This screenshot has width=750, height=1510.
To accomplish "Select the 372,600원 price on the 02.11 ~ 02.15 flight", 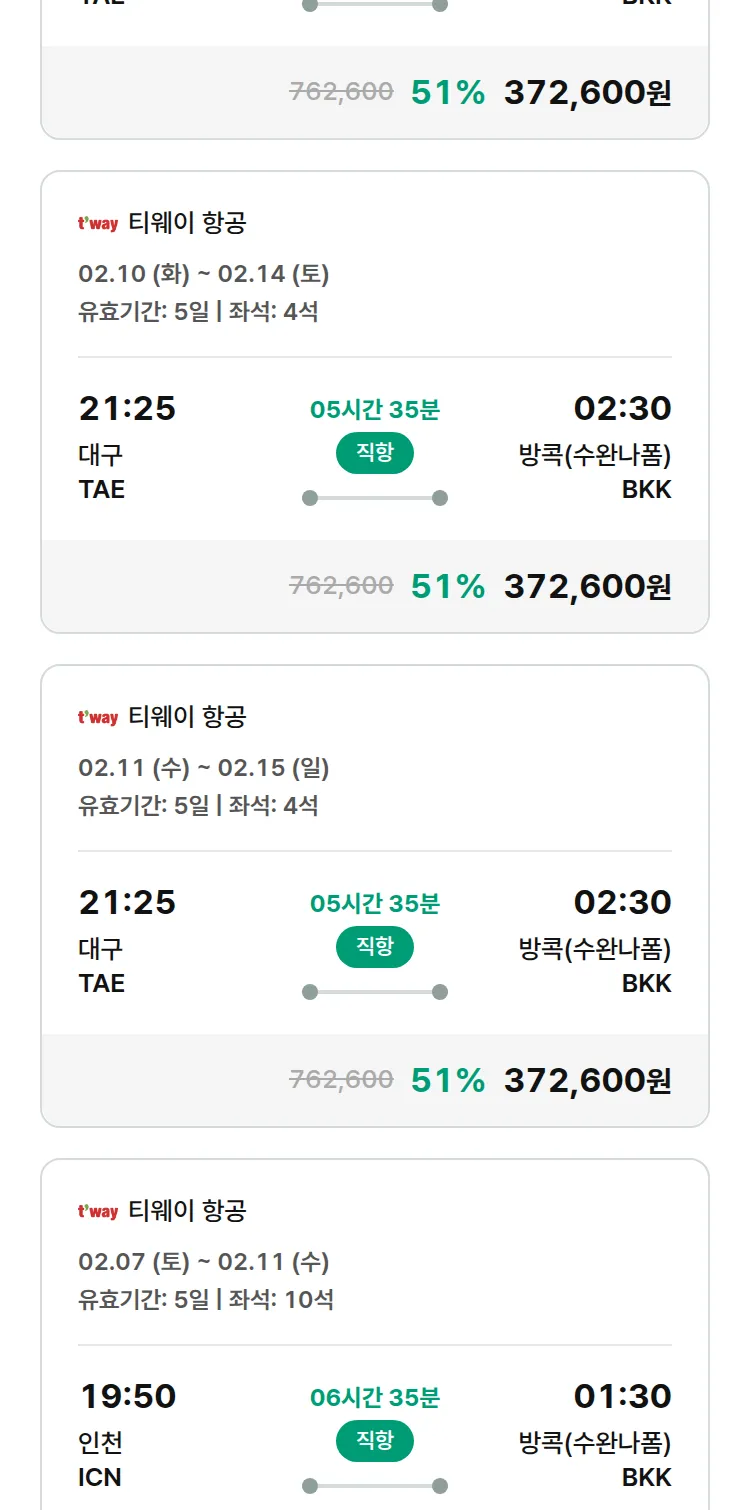I will pos(587,1080).
